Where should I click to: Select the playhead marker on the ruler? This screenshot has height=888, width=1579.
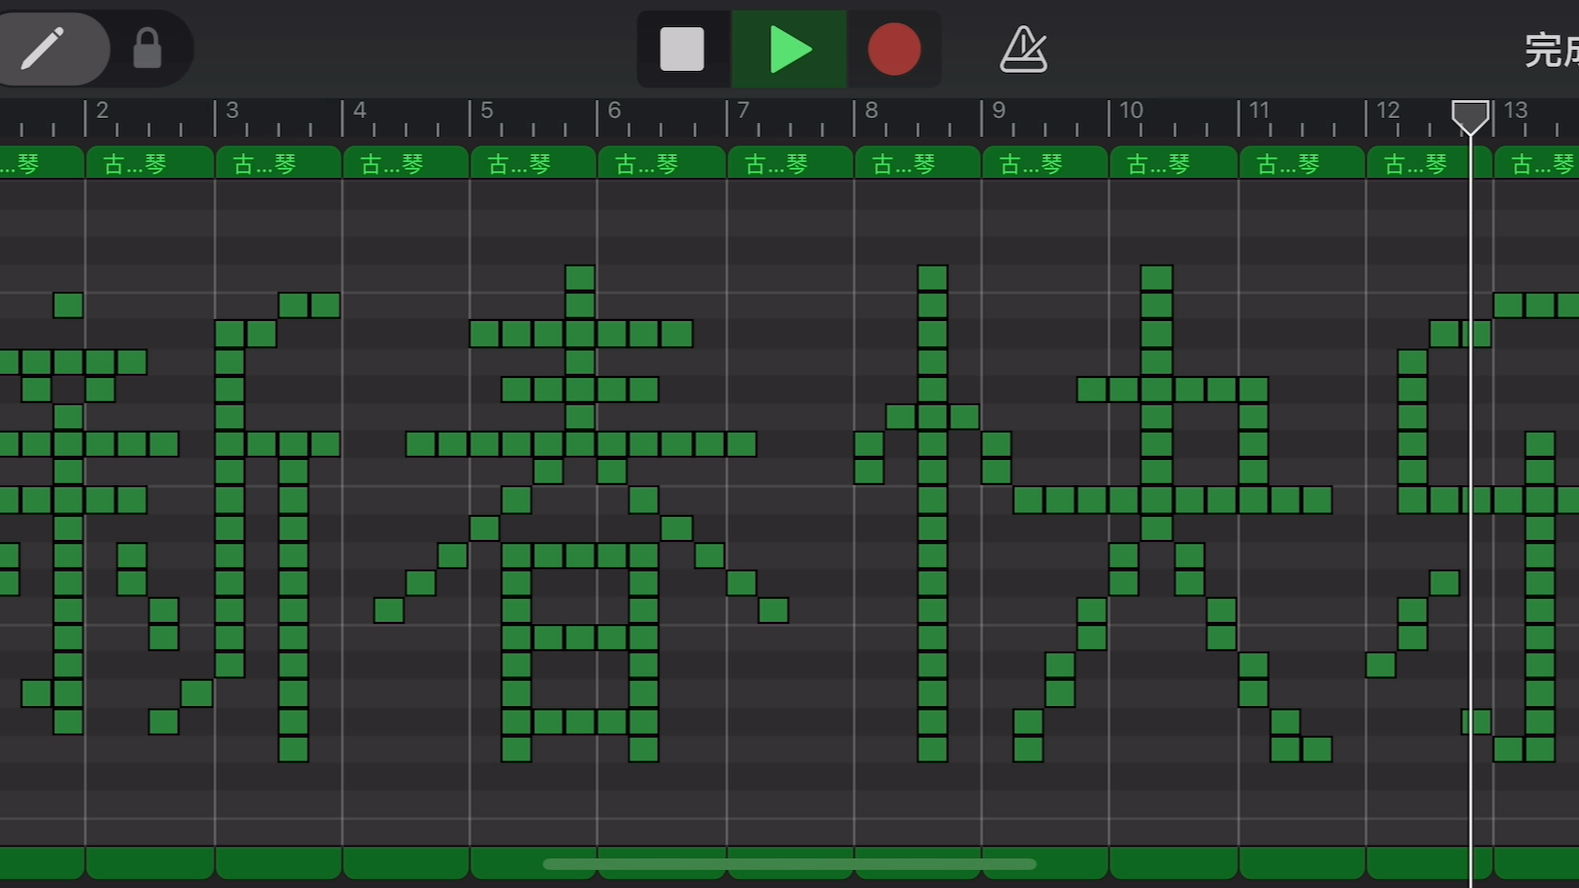(1470, 117)
